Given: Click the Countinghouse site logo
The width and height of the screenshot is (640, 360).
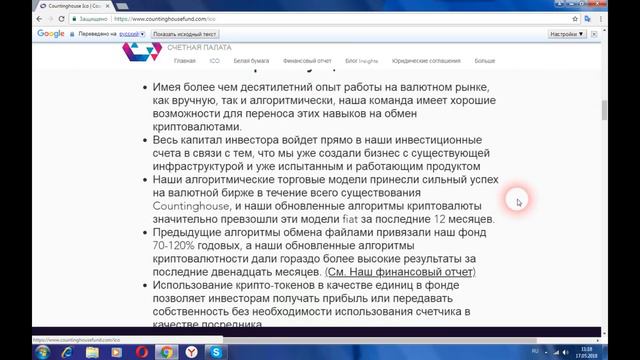Looking at the screenshot, I should pos(142,52).
